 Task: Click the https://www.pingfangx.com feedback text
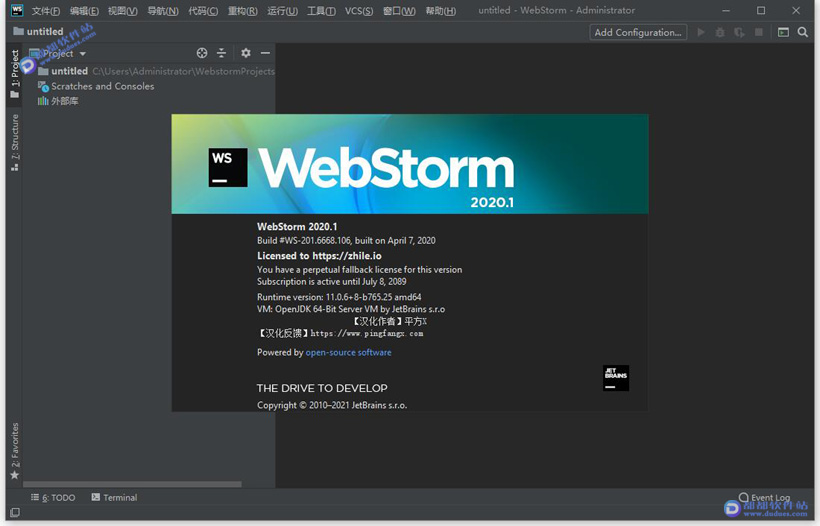click(367, 333)
